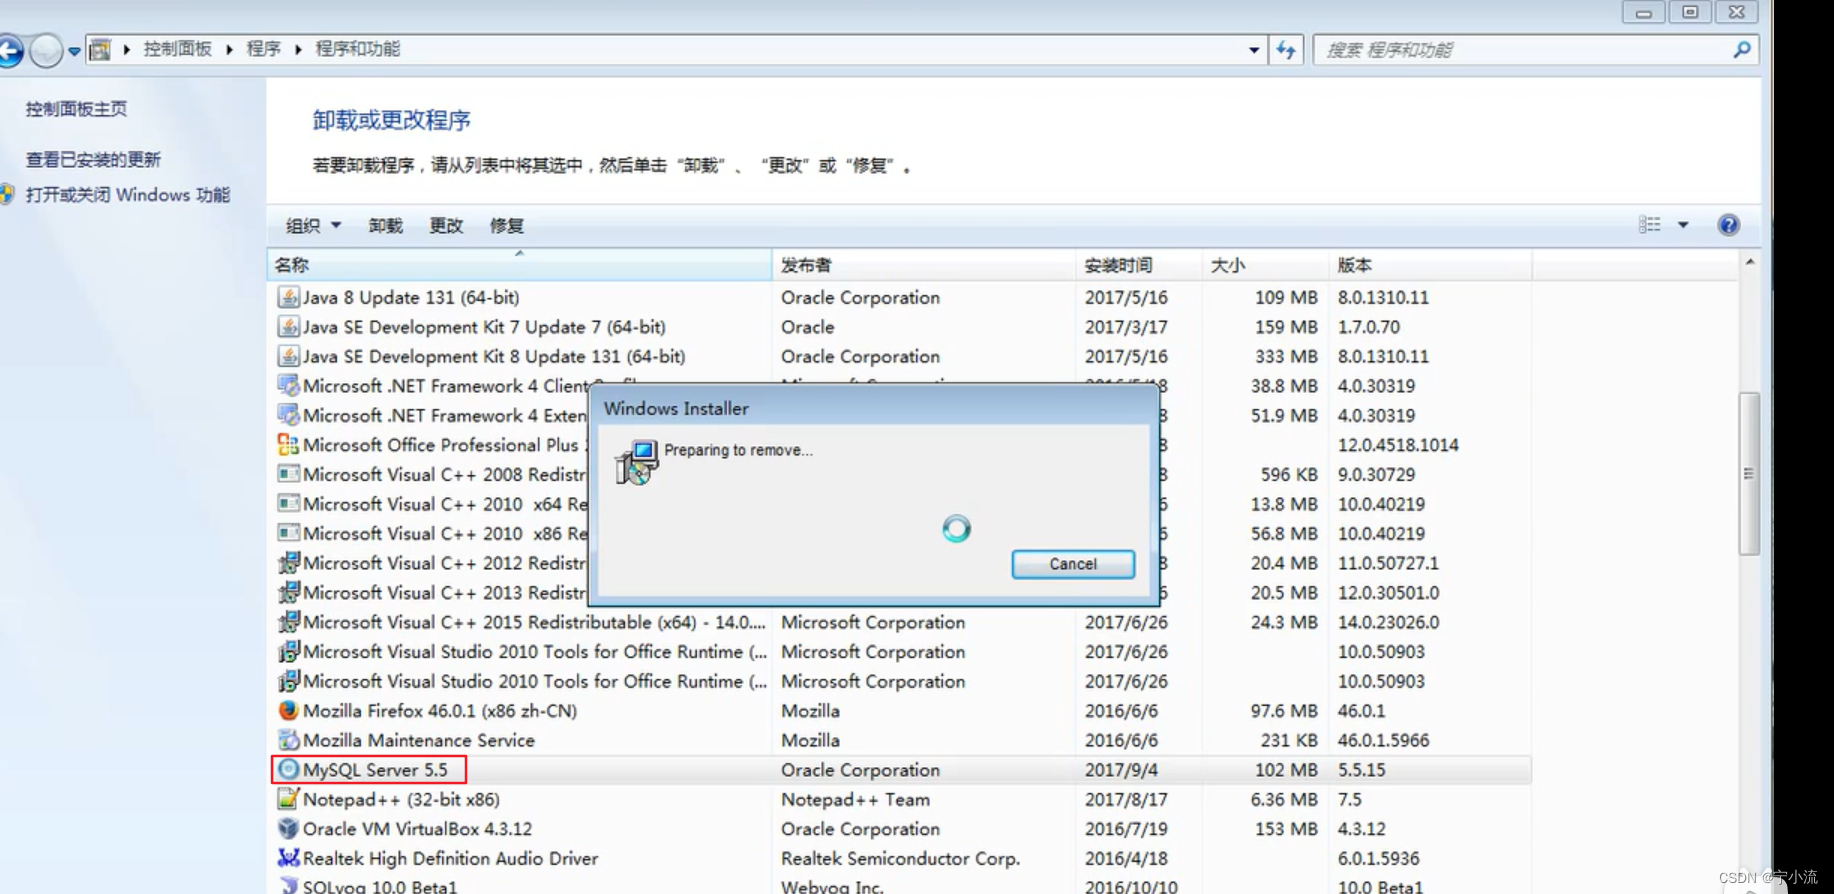Click .NET Framework 4 Extended icon

pyautogui.click(x=288, y=415)
